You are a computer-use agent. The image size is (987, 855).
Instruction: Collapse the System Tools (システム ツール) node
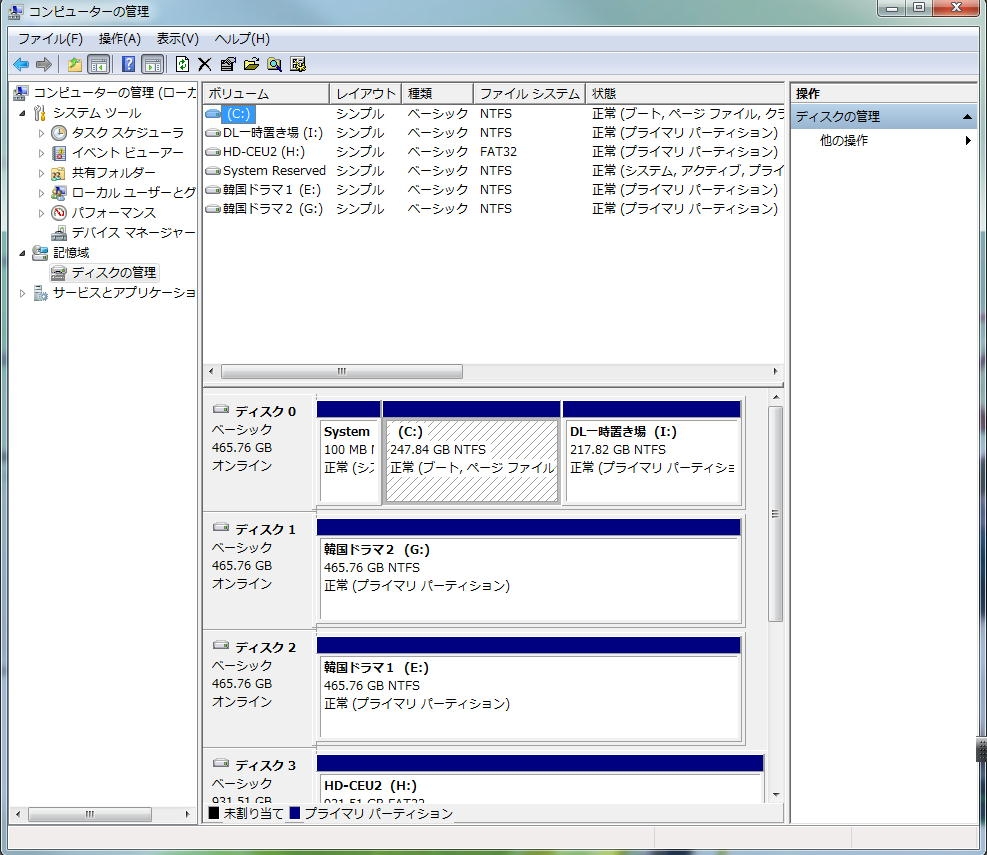(x=22, y=114)
